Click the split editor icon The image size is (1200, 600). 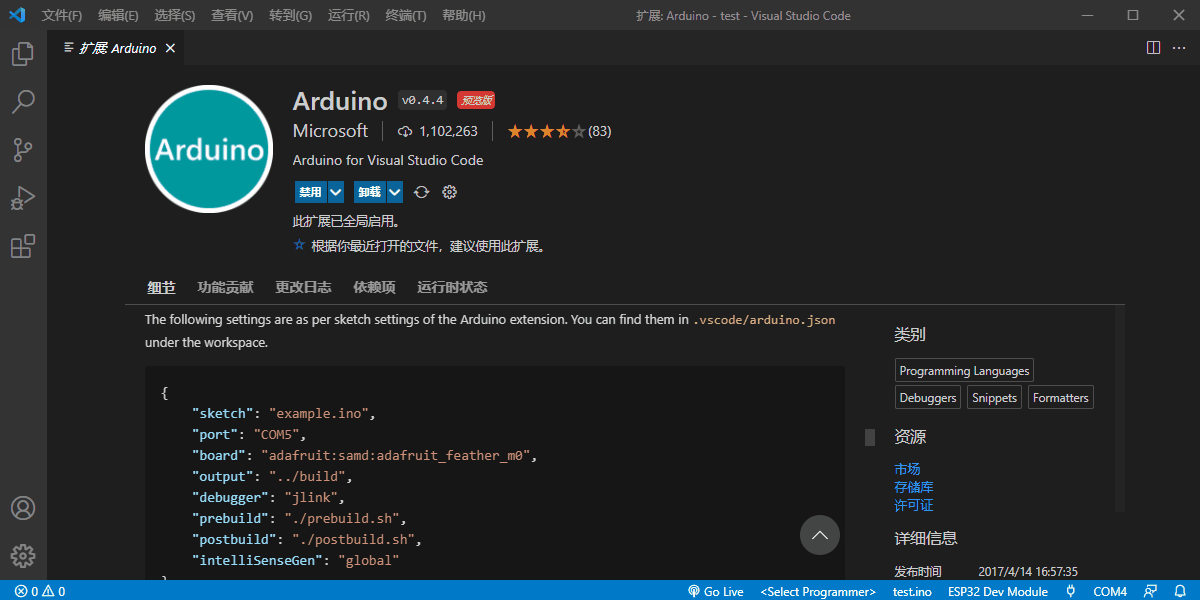coord(1153,48)
